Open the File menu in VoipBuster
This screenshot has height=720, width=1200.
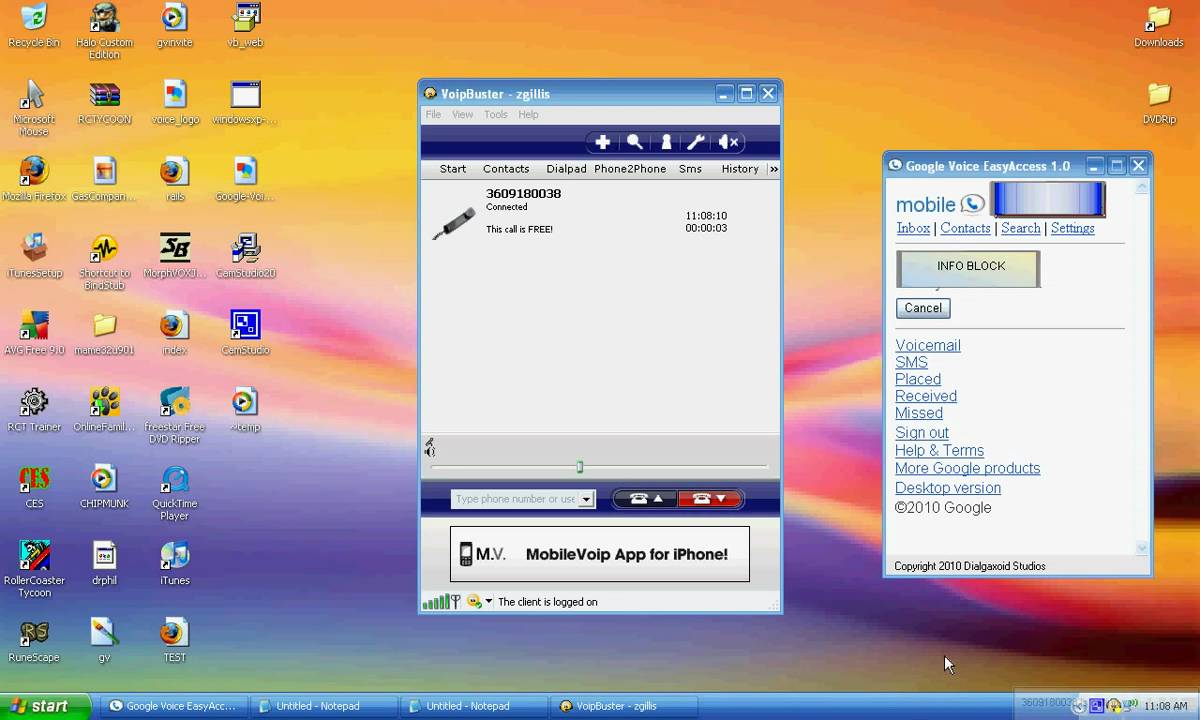click(433, 115)
